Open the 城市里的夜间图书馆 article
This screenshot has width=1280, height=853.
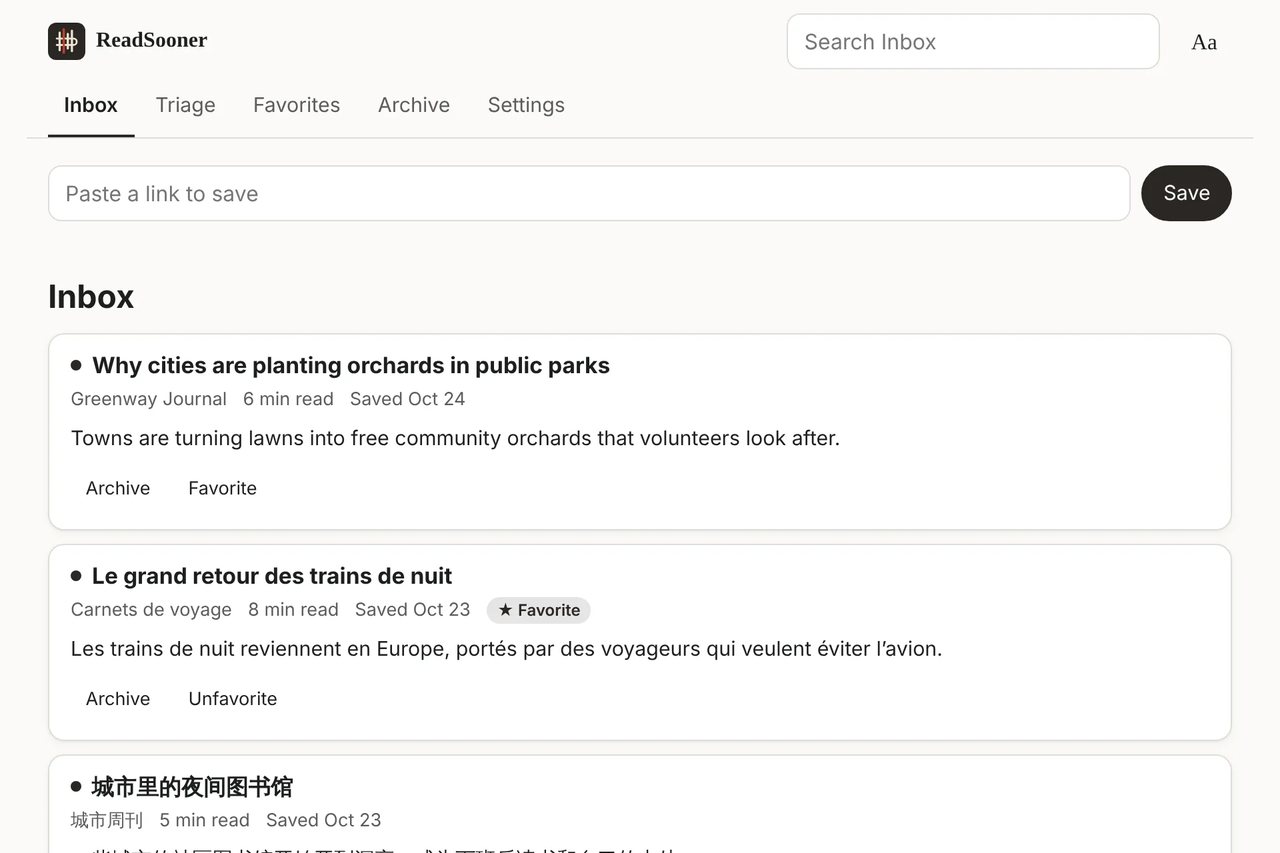[x=192, y=787]
